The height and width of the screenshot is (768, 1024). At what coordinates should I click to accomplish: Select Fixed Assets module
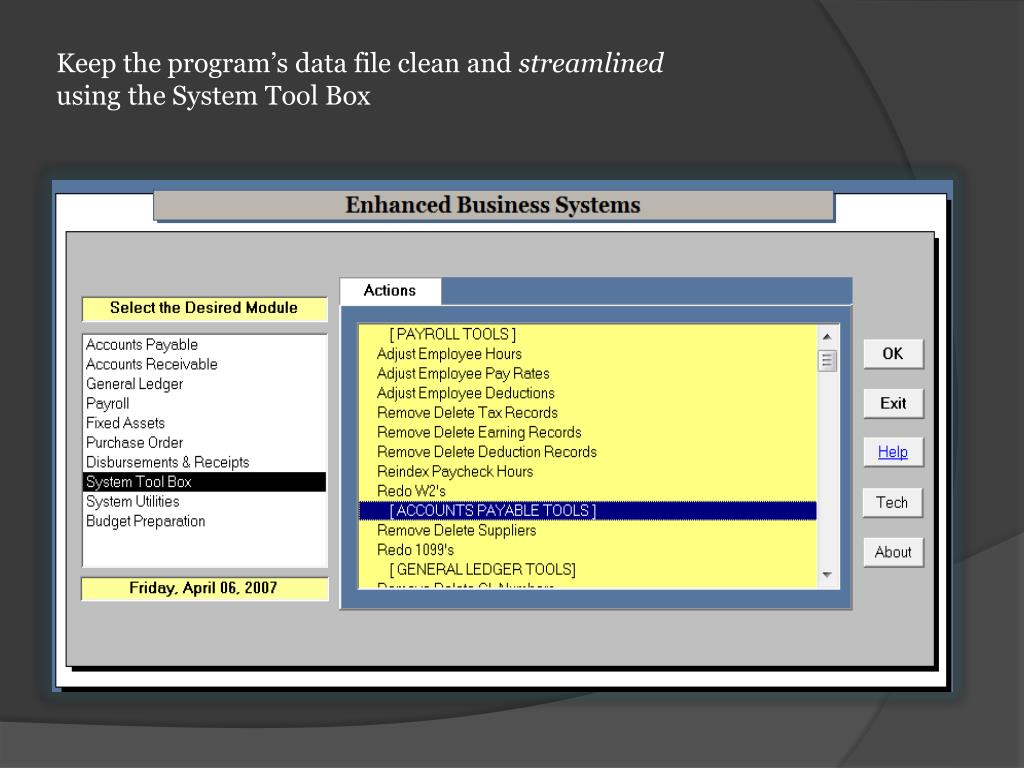tap(205, 423)
